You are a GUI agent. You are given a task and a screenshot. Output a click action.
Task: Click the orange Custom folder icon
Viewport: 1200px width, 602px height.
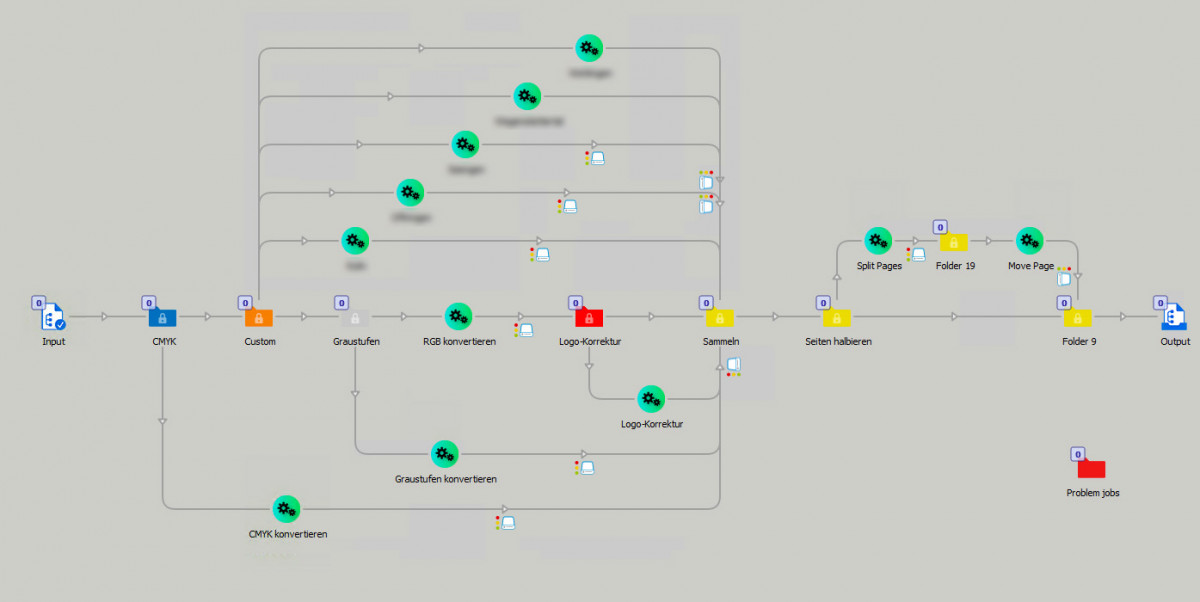click(260, 317)
